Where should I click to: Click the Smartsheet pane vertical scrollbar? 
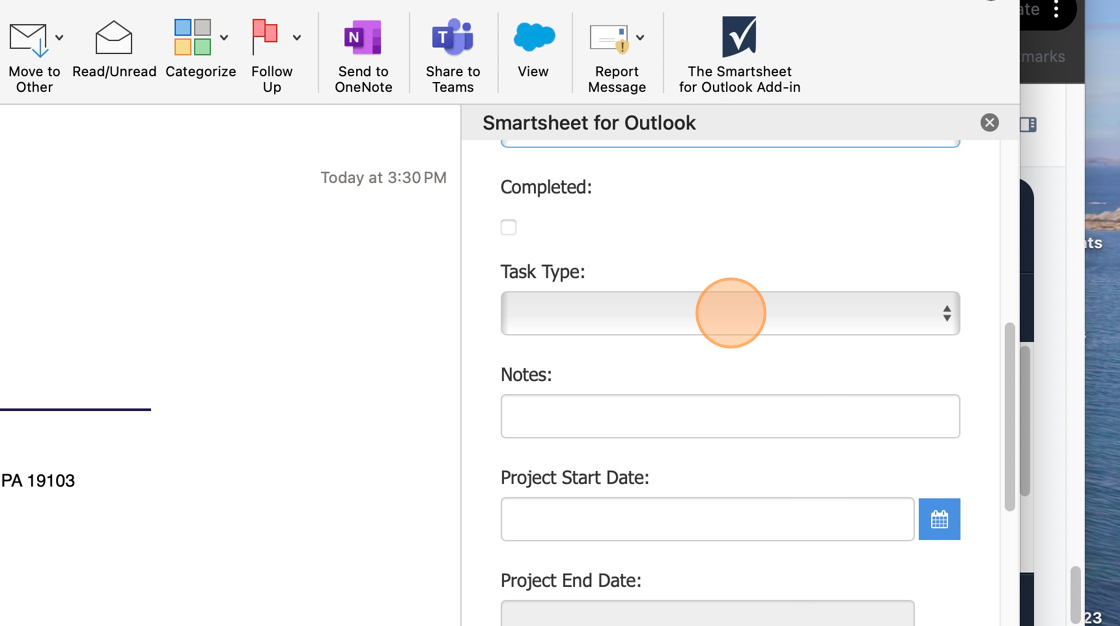(x=1009, y=417)
